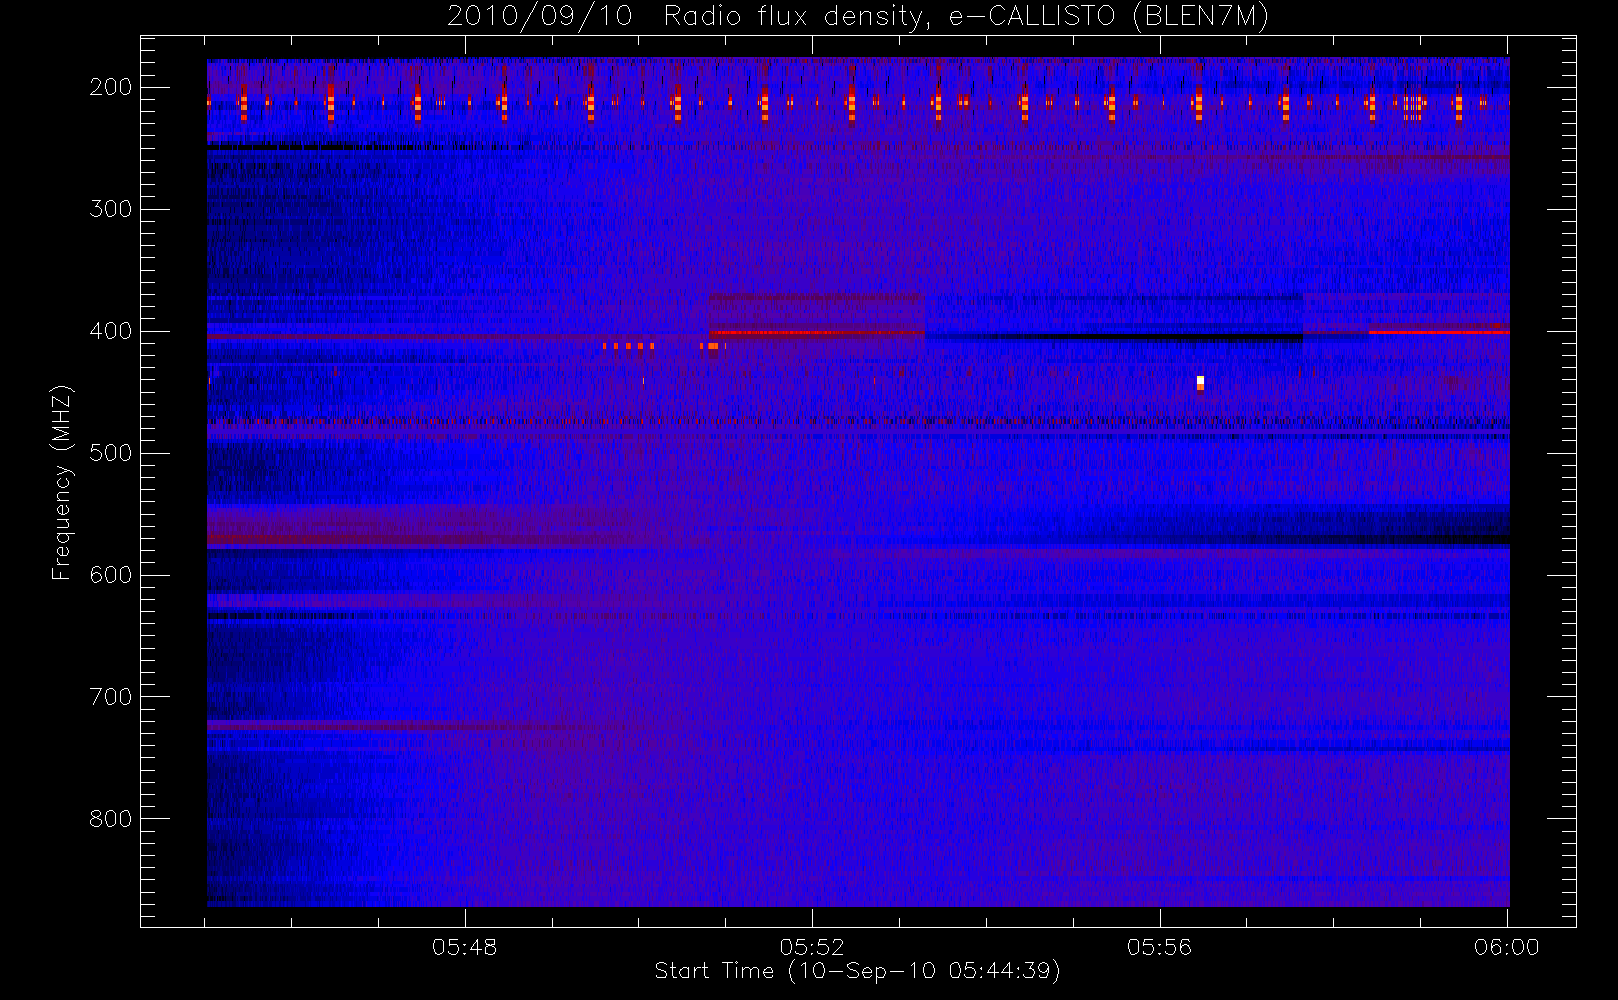Click the "Frequency (MHz)" axis label
This screenshot has height=1000, width=1618.
point(62,482)
